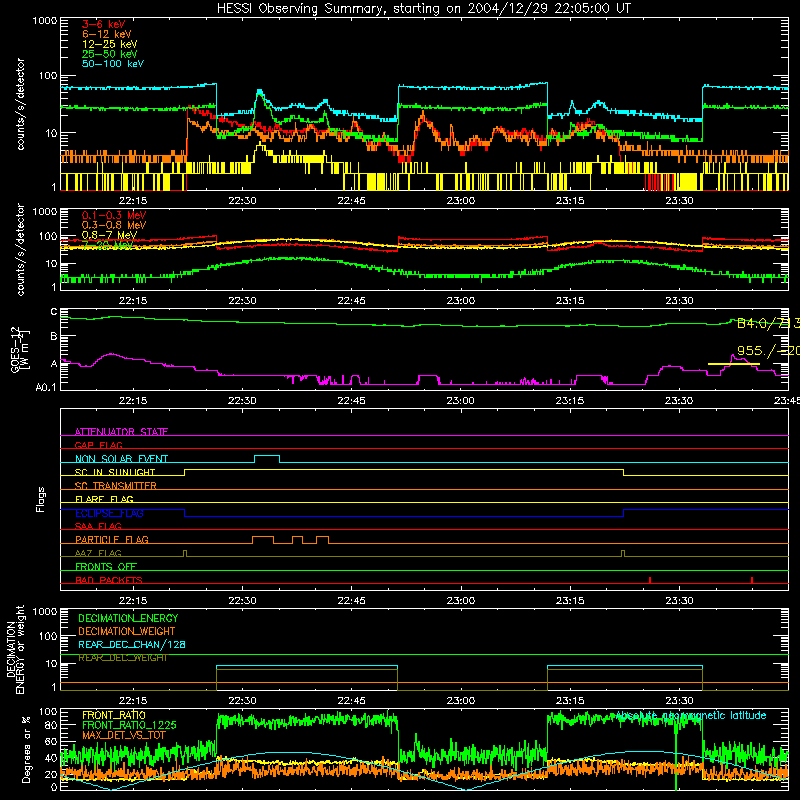The image size is (800, 800).
Task: Select the REAR_DEC_CHAN/128 legend label
Action: [132, 645]
